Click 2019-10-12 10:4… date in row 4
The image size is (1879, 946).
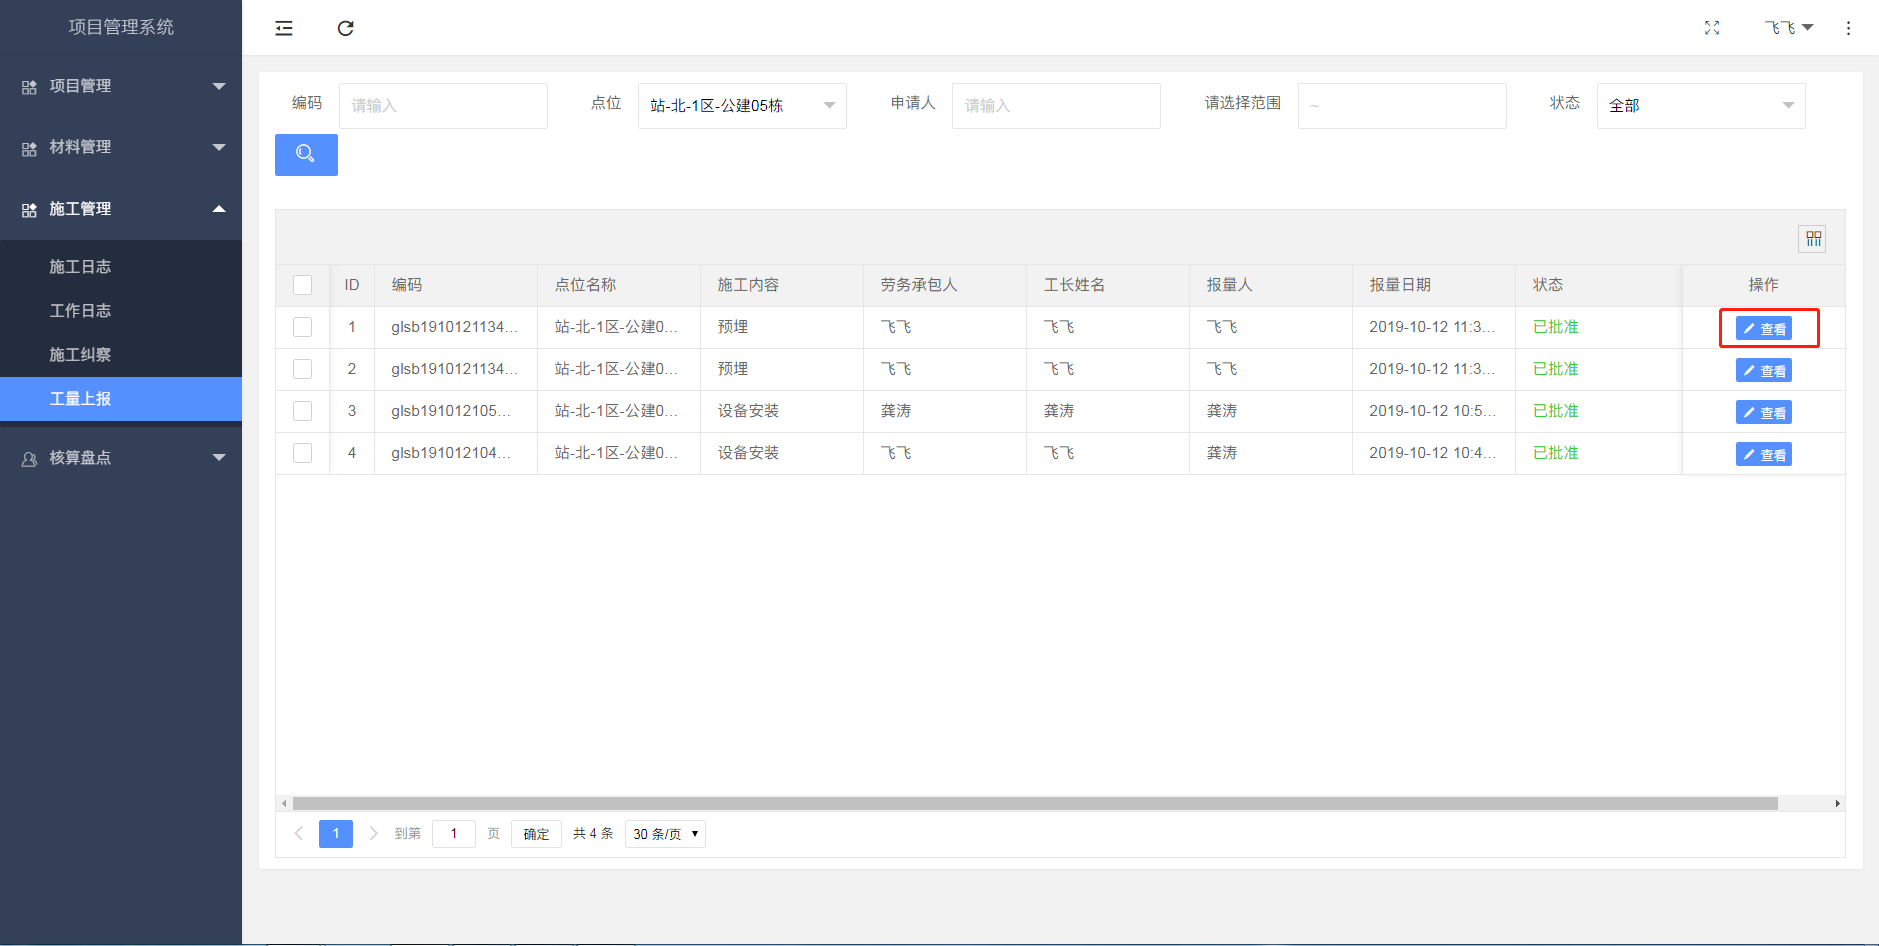(x=1432, y=453)
